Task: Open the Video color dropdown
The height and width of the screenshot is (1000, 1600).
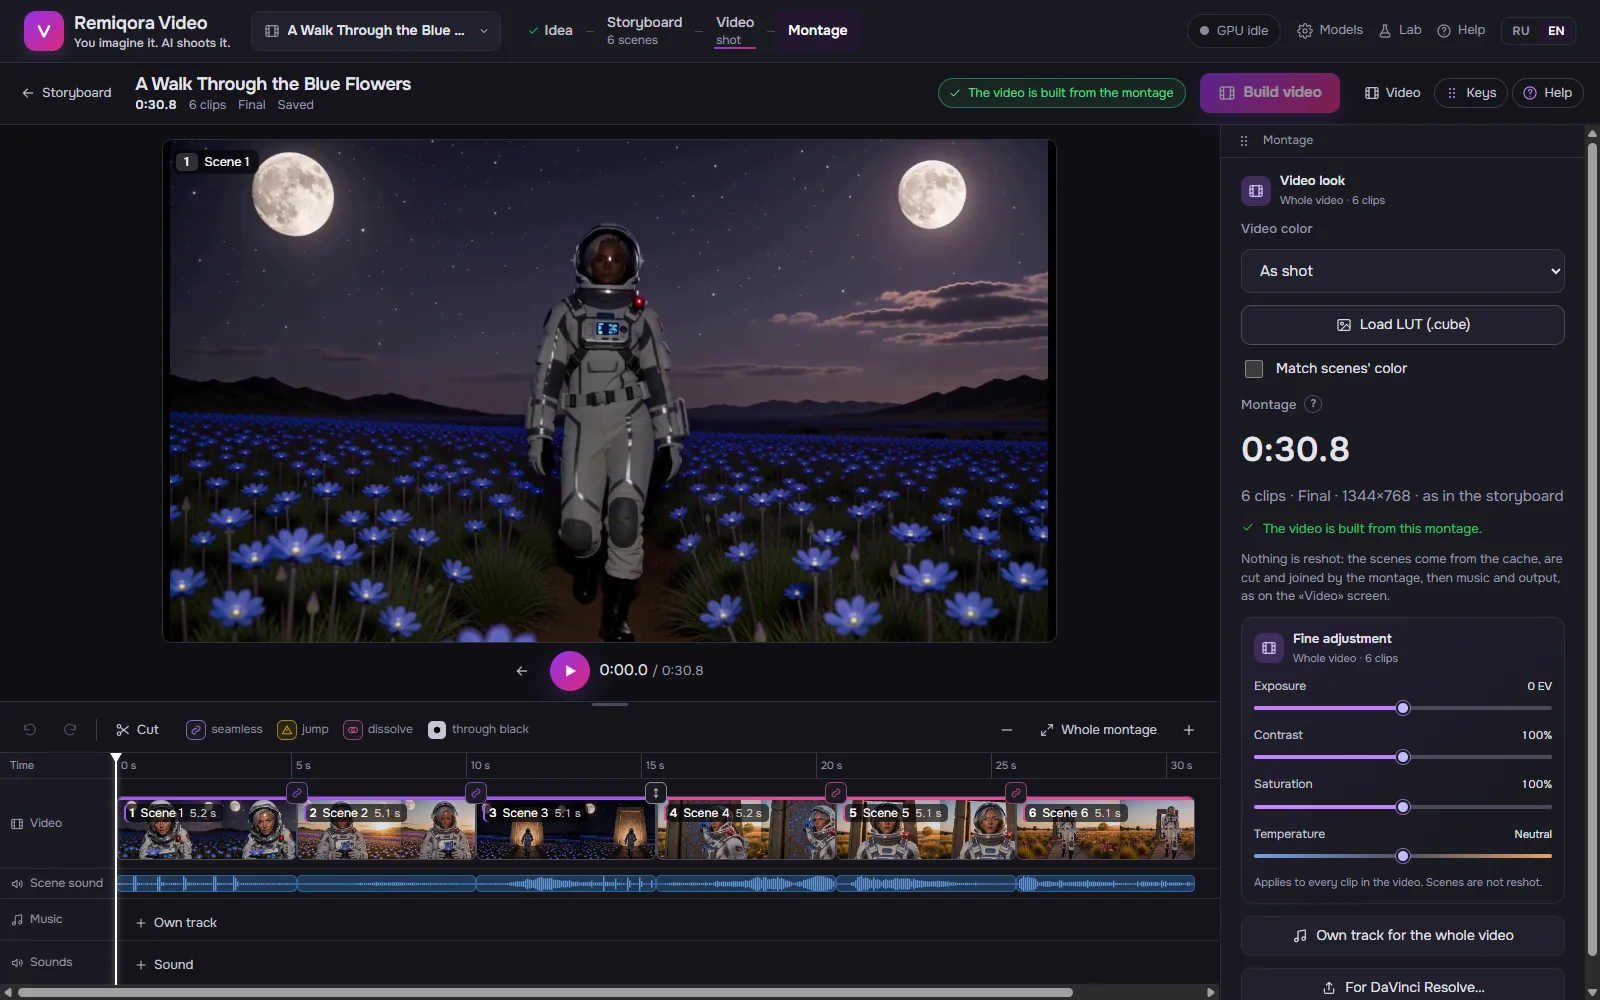Action: [1402, 271]
